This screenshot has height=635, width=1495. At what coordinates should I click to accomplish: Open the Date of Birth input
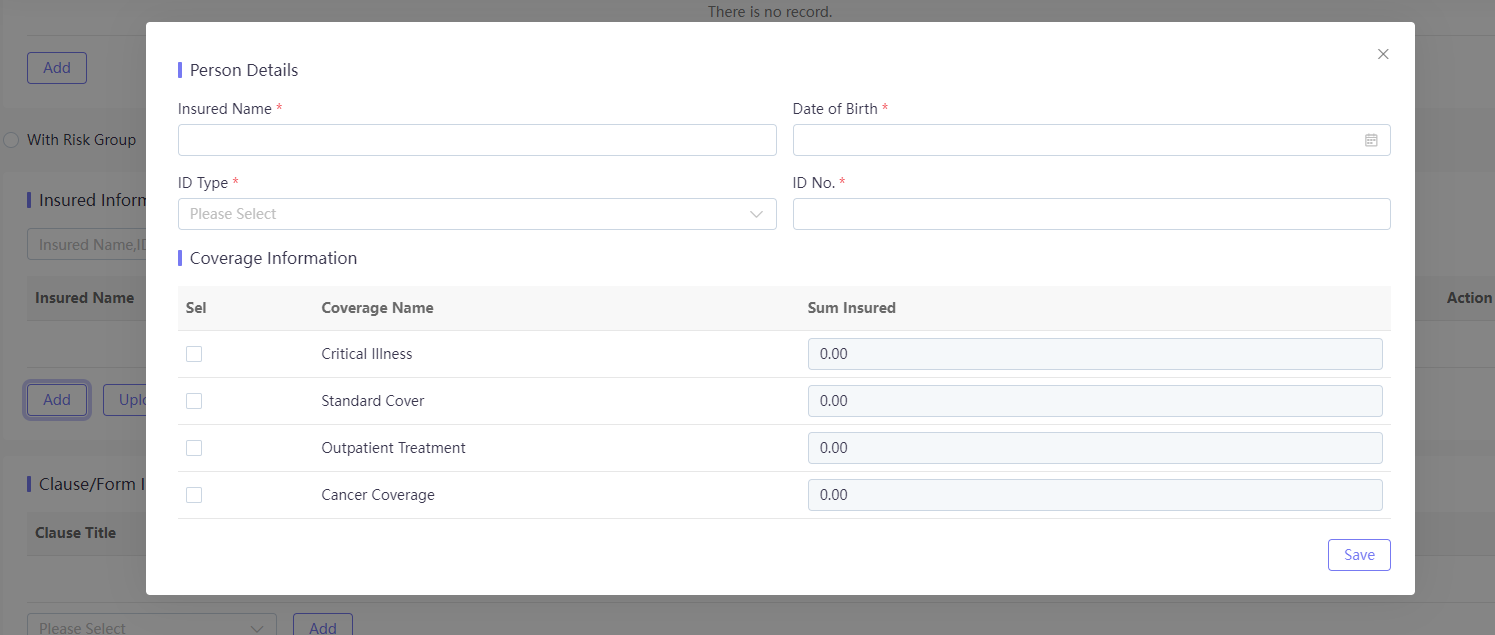pyautogui.click(x=1091, y=140)
